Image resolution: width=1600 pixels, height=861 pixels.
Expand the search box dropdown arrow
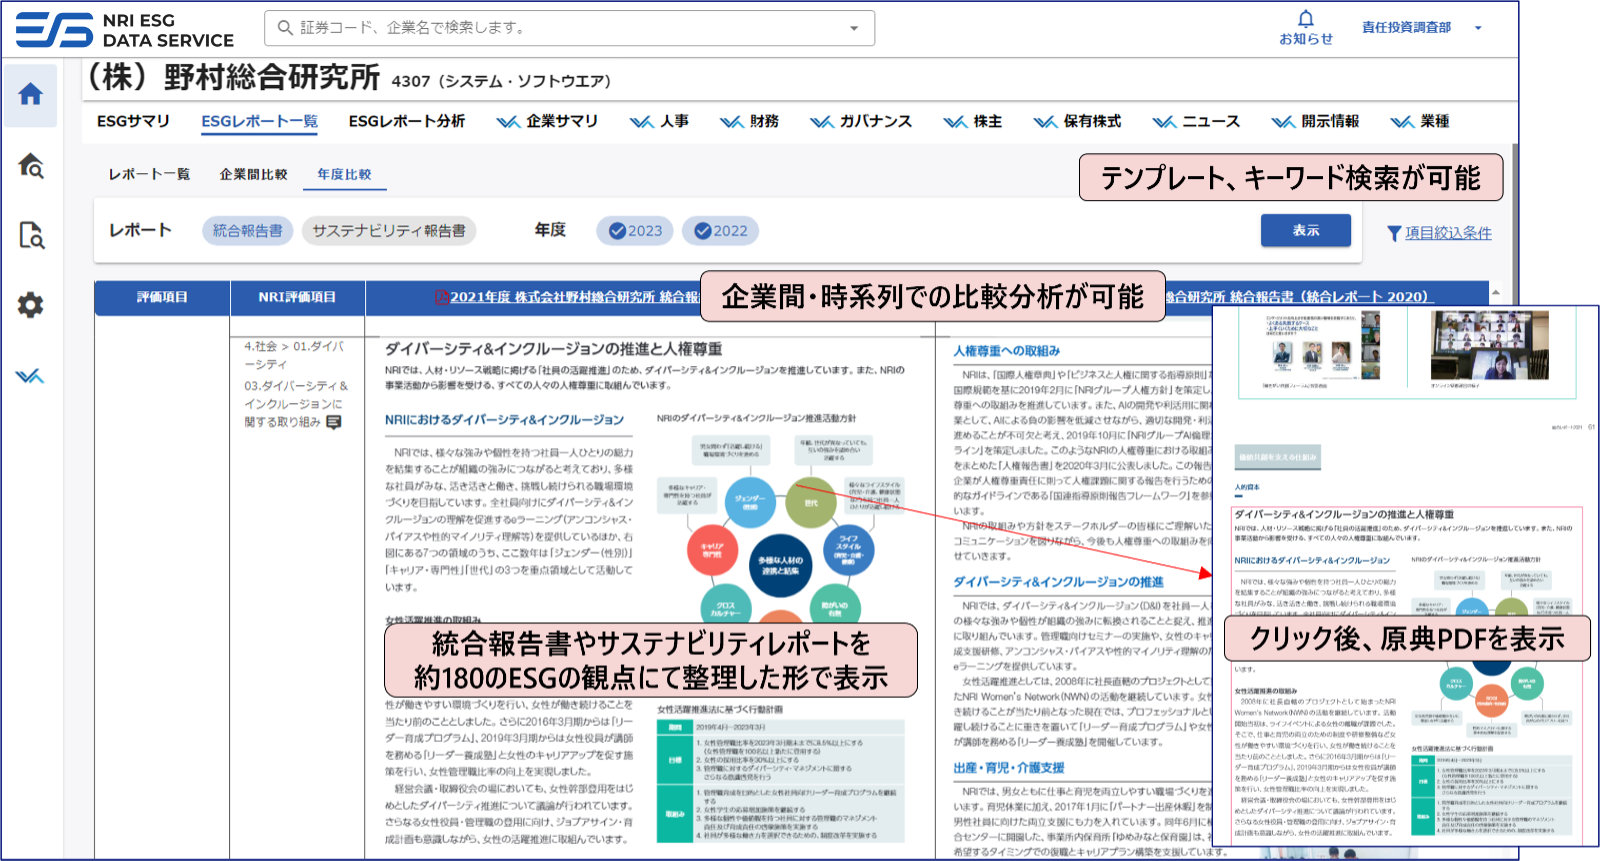point(854,28)
